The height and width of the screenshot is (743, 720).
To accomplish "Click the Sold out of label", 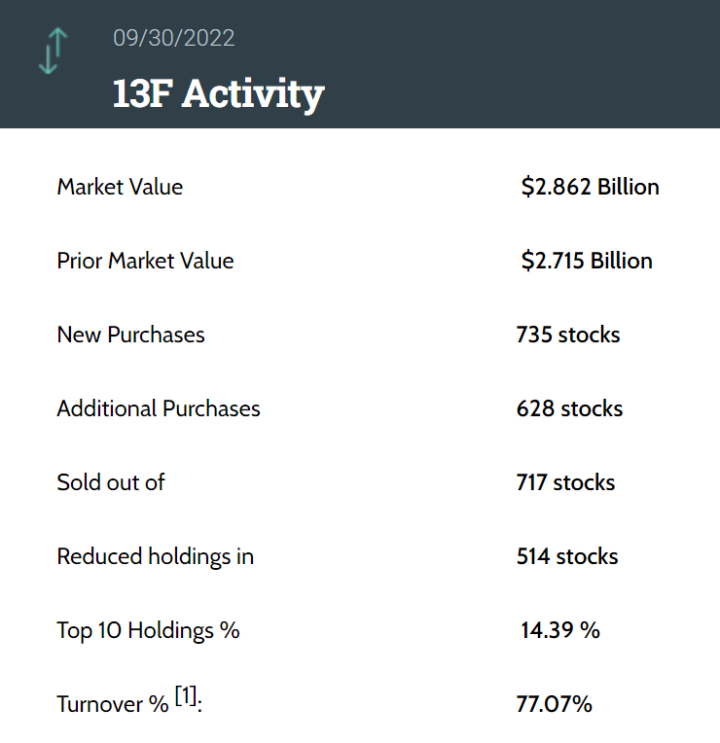I will (x=111, y=482).
